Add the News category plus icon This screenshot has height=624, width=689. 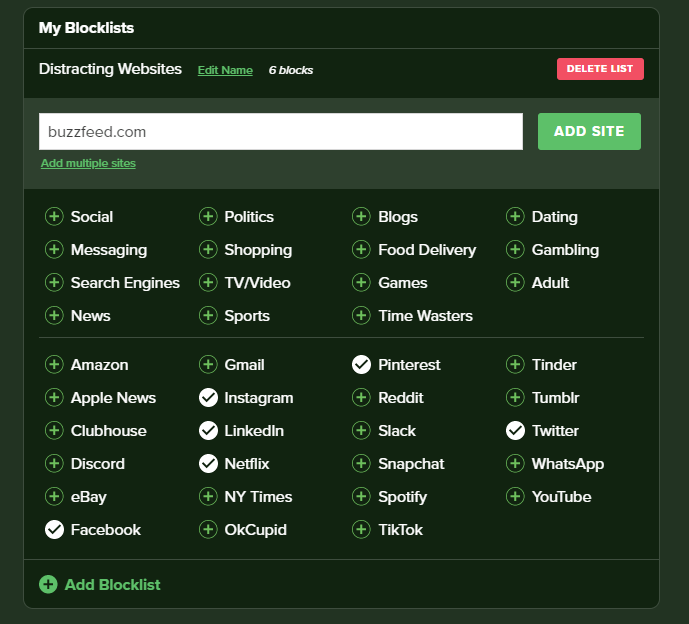(x=54, y=316)
